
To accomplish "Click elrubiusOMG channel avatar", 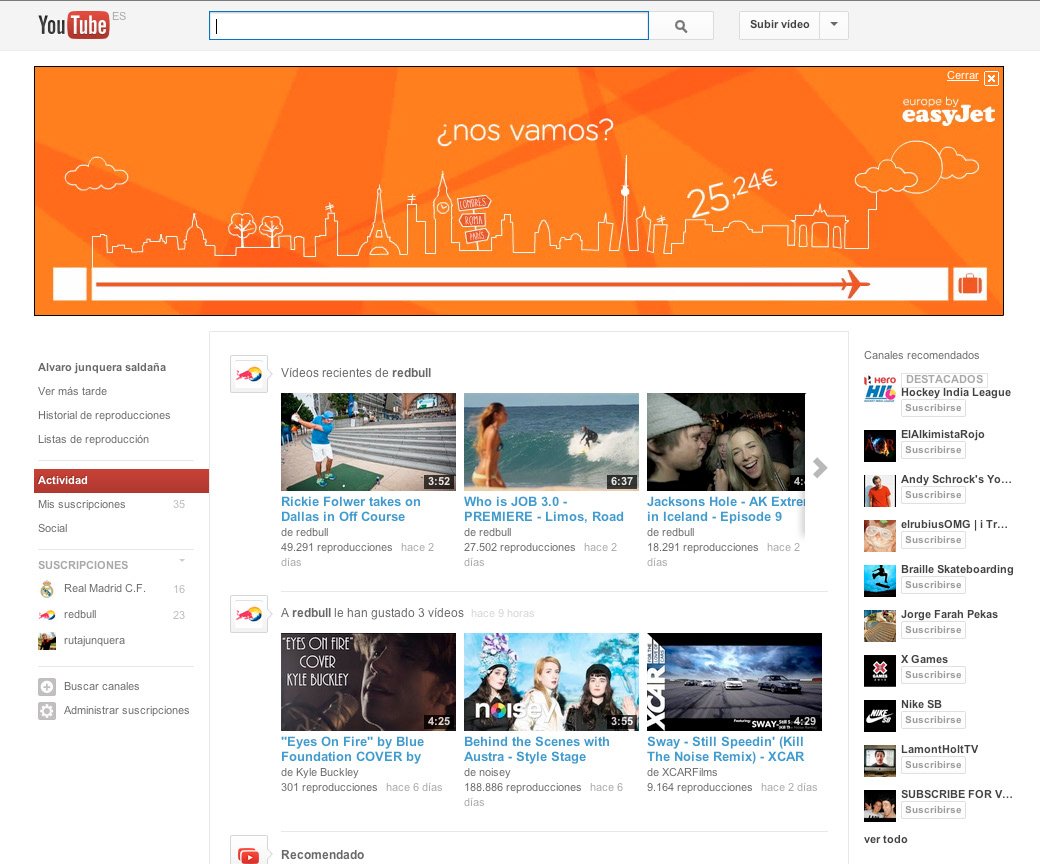I will [x=879, y=536].
